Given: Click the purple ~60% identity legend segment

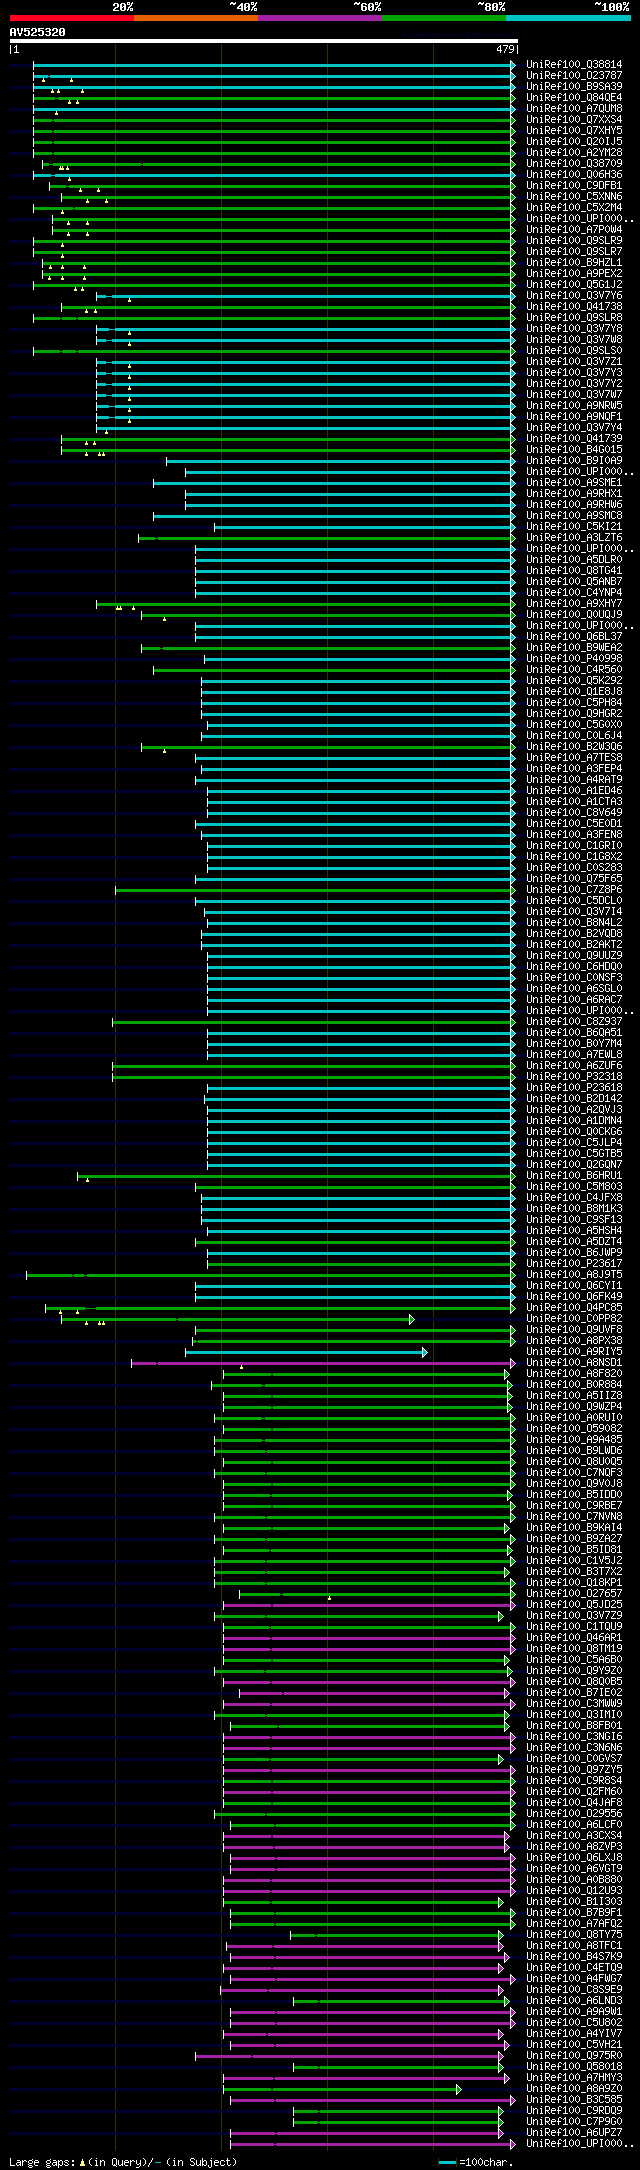Looking at the screenshot, I should (320, 18).
